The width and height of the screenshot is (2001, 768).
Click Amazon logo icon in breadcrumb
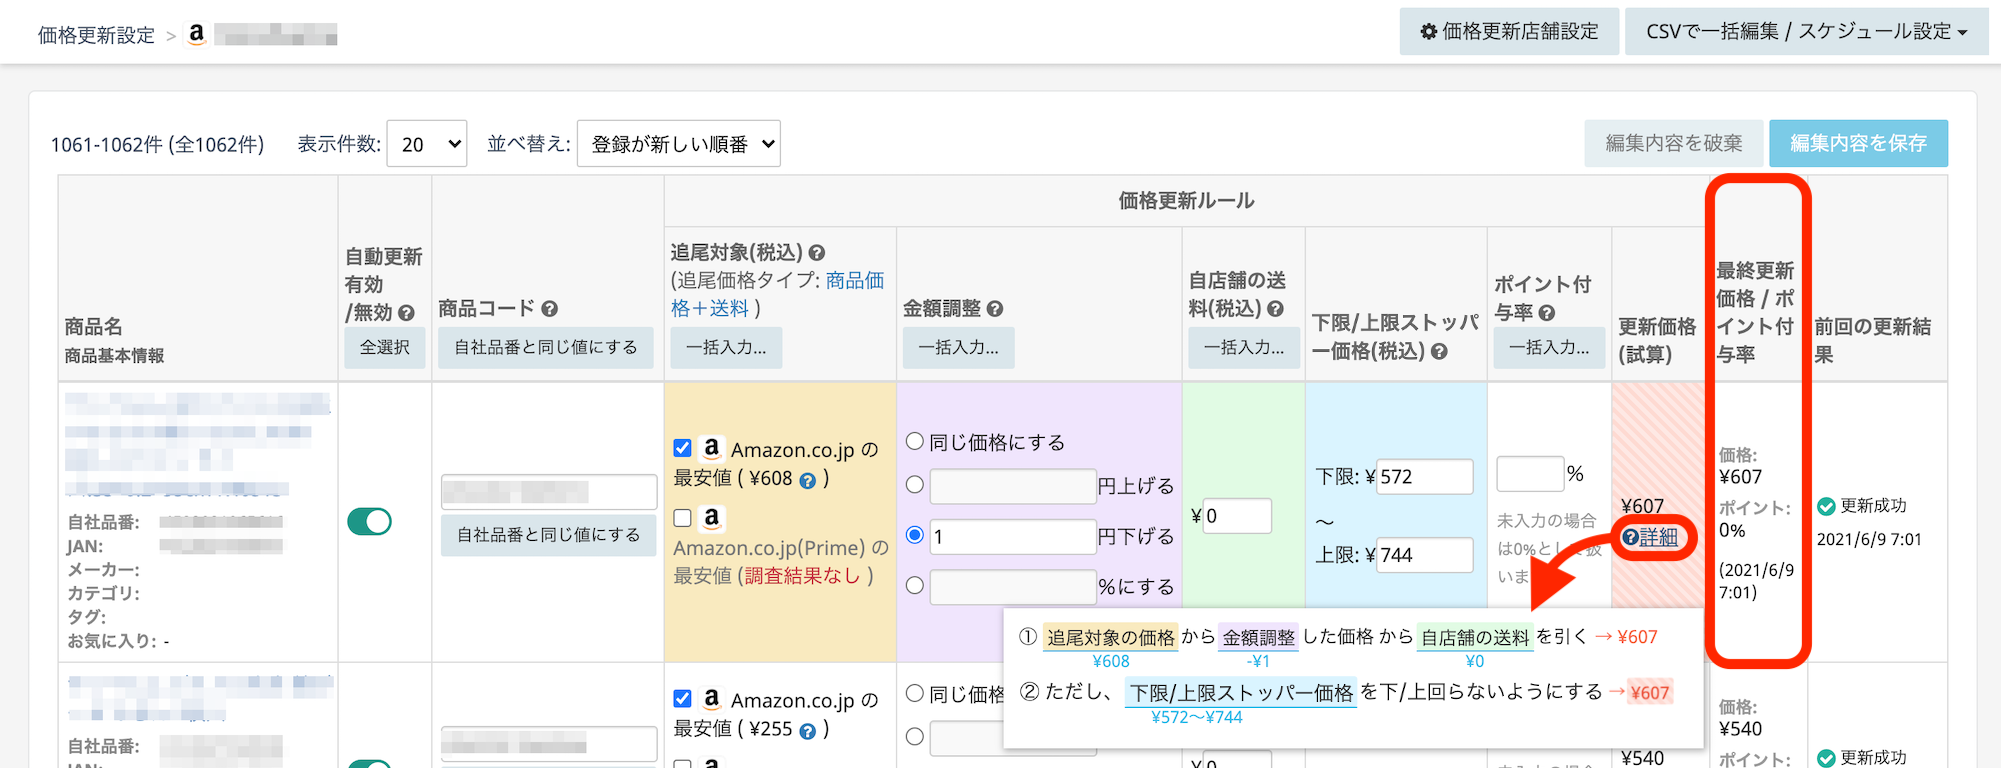[197, 34]
